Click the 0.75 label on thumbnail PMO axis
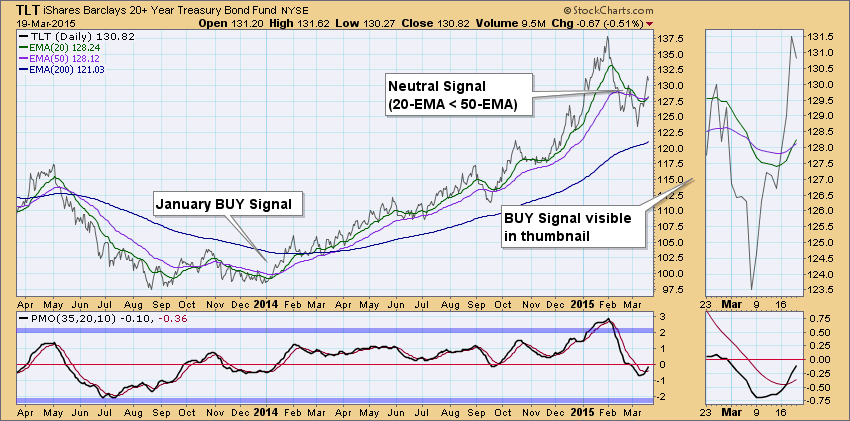The width and height of the screenshot is (850, 421). pyautogui.click(x=819, y=319)
